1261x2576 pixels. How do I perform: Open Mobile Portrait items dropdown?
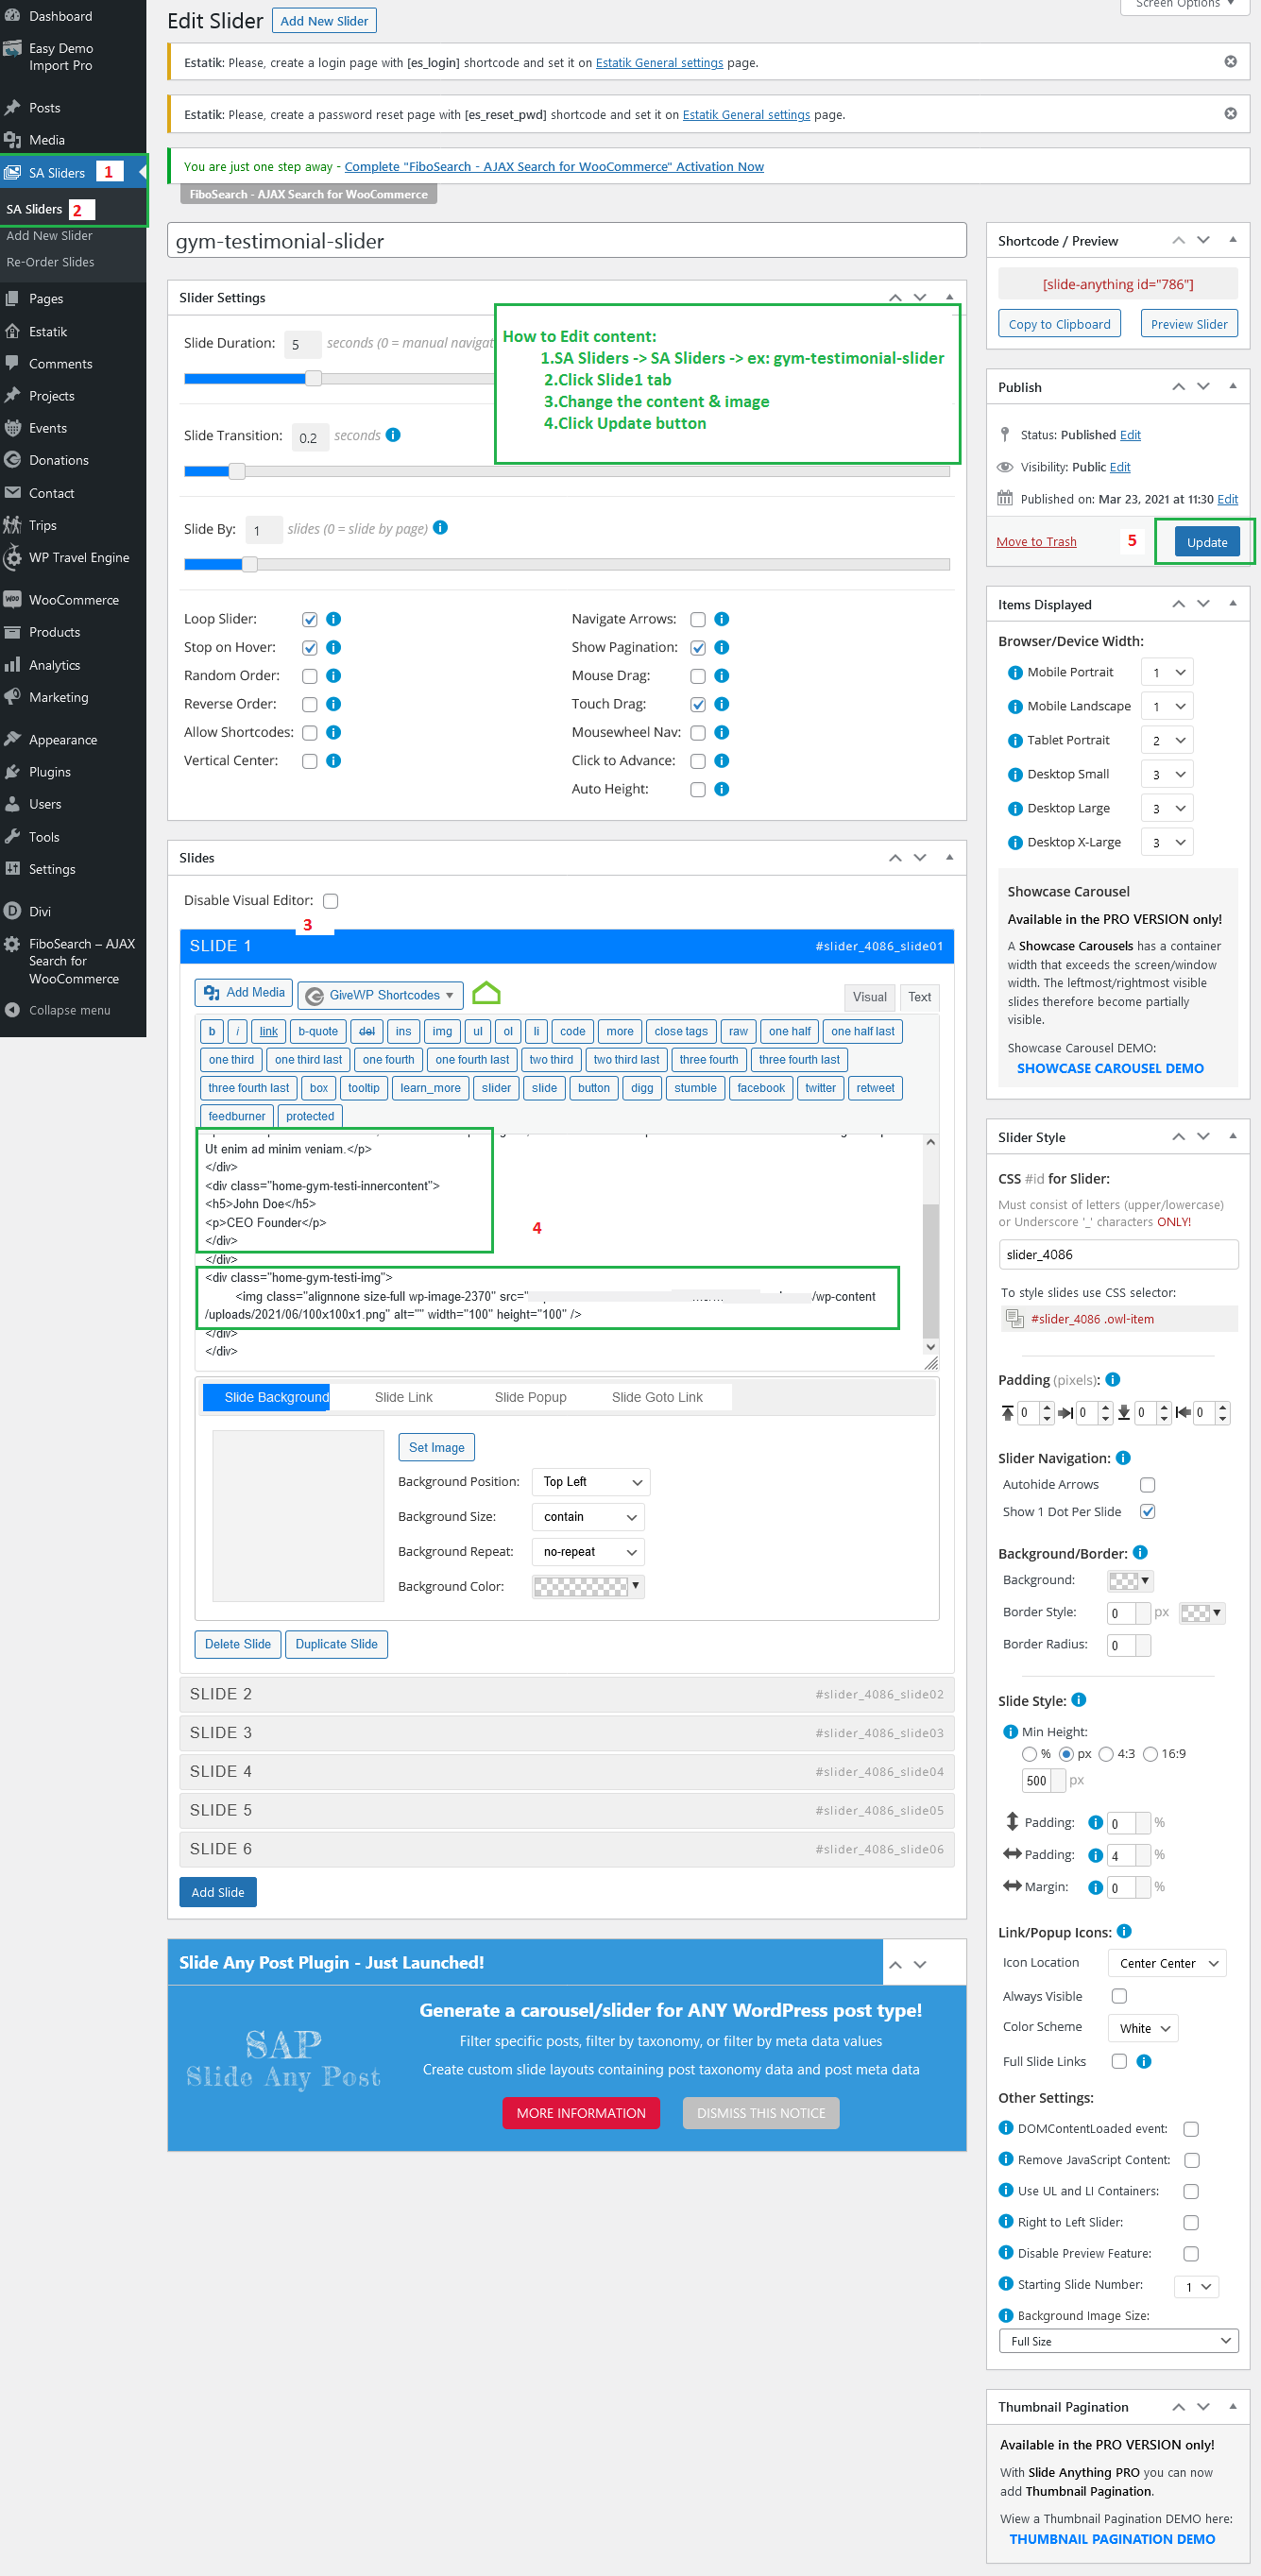(1169, 673)
